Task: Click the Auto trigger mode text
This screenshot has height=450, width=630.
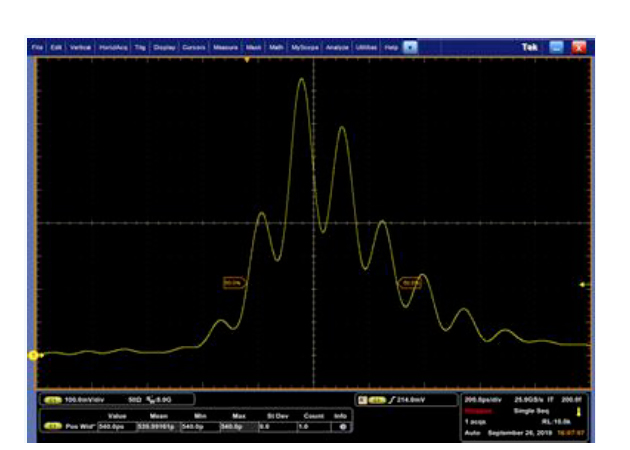Action: (x=472, y=433)
